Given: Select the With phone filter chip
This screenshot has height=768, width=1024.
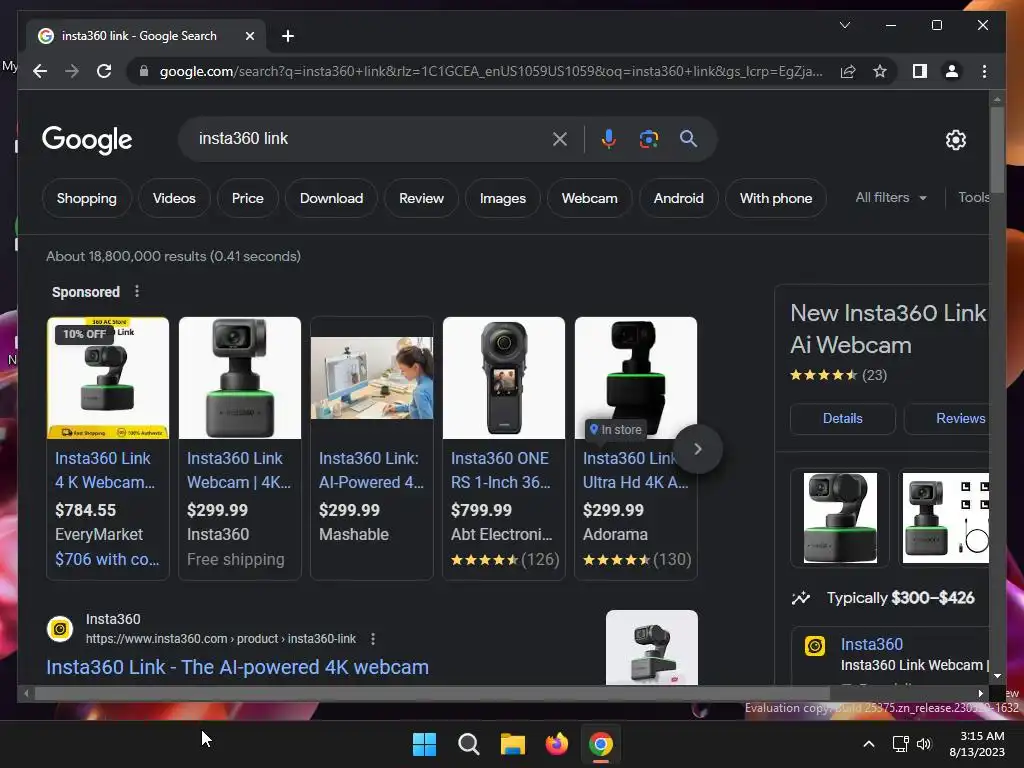Looking at the screenshot, I should [776, 198].
